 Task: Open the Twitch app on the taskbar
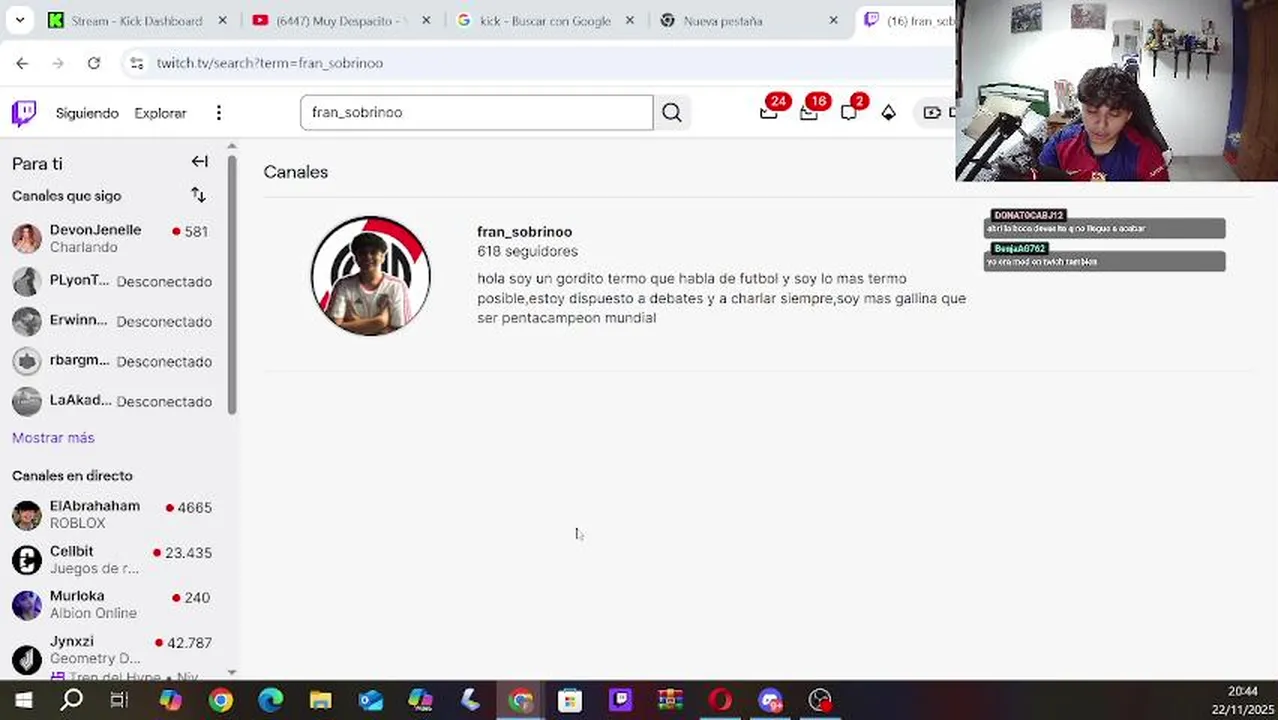tap(620, 700)
